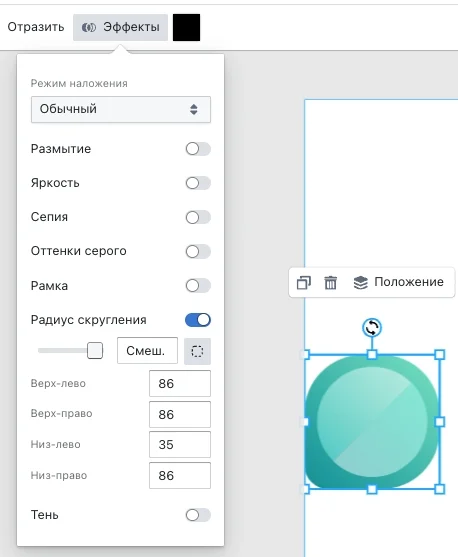Toggle the Эффекты effects panel button

(120, 27)
